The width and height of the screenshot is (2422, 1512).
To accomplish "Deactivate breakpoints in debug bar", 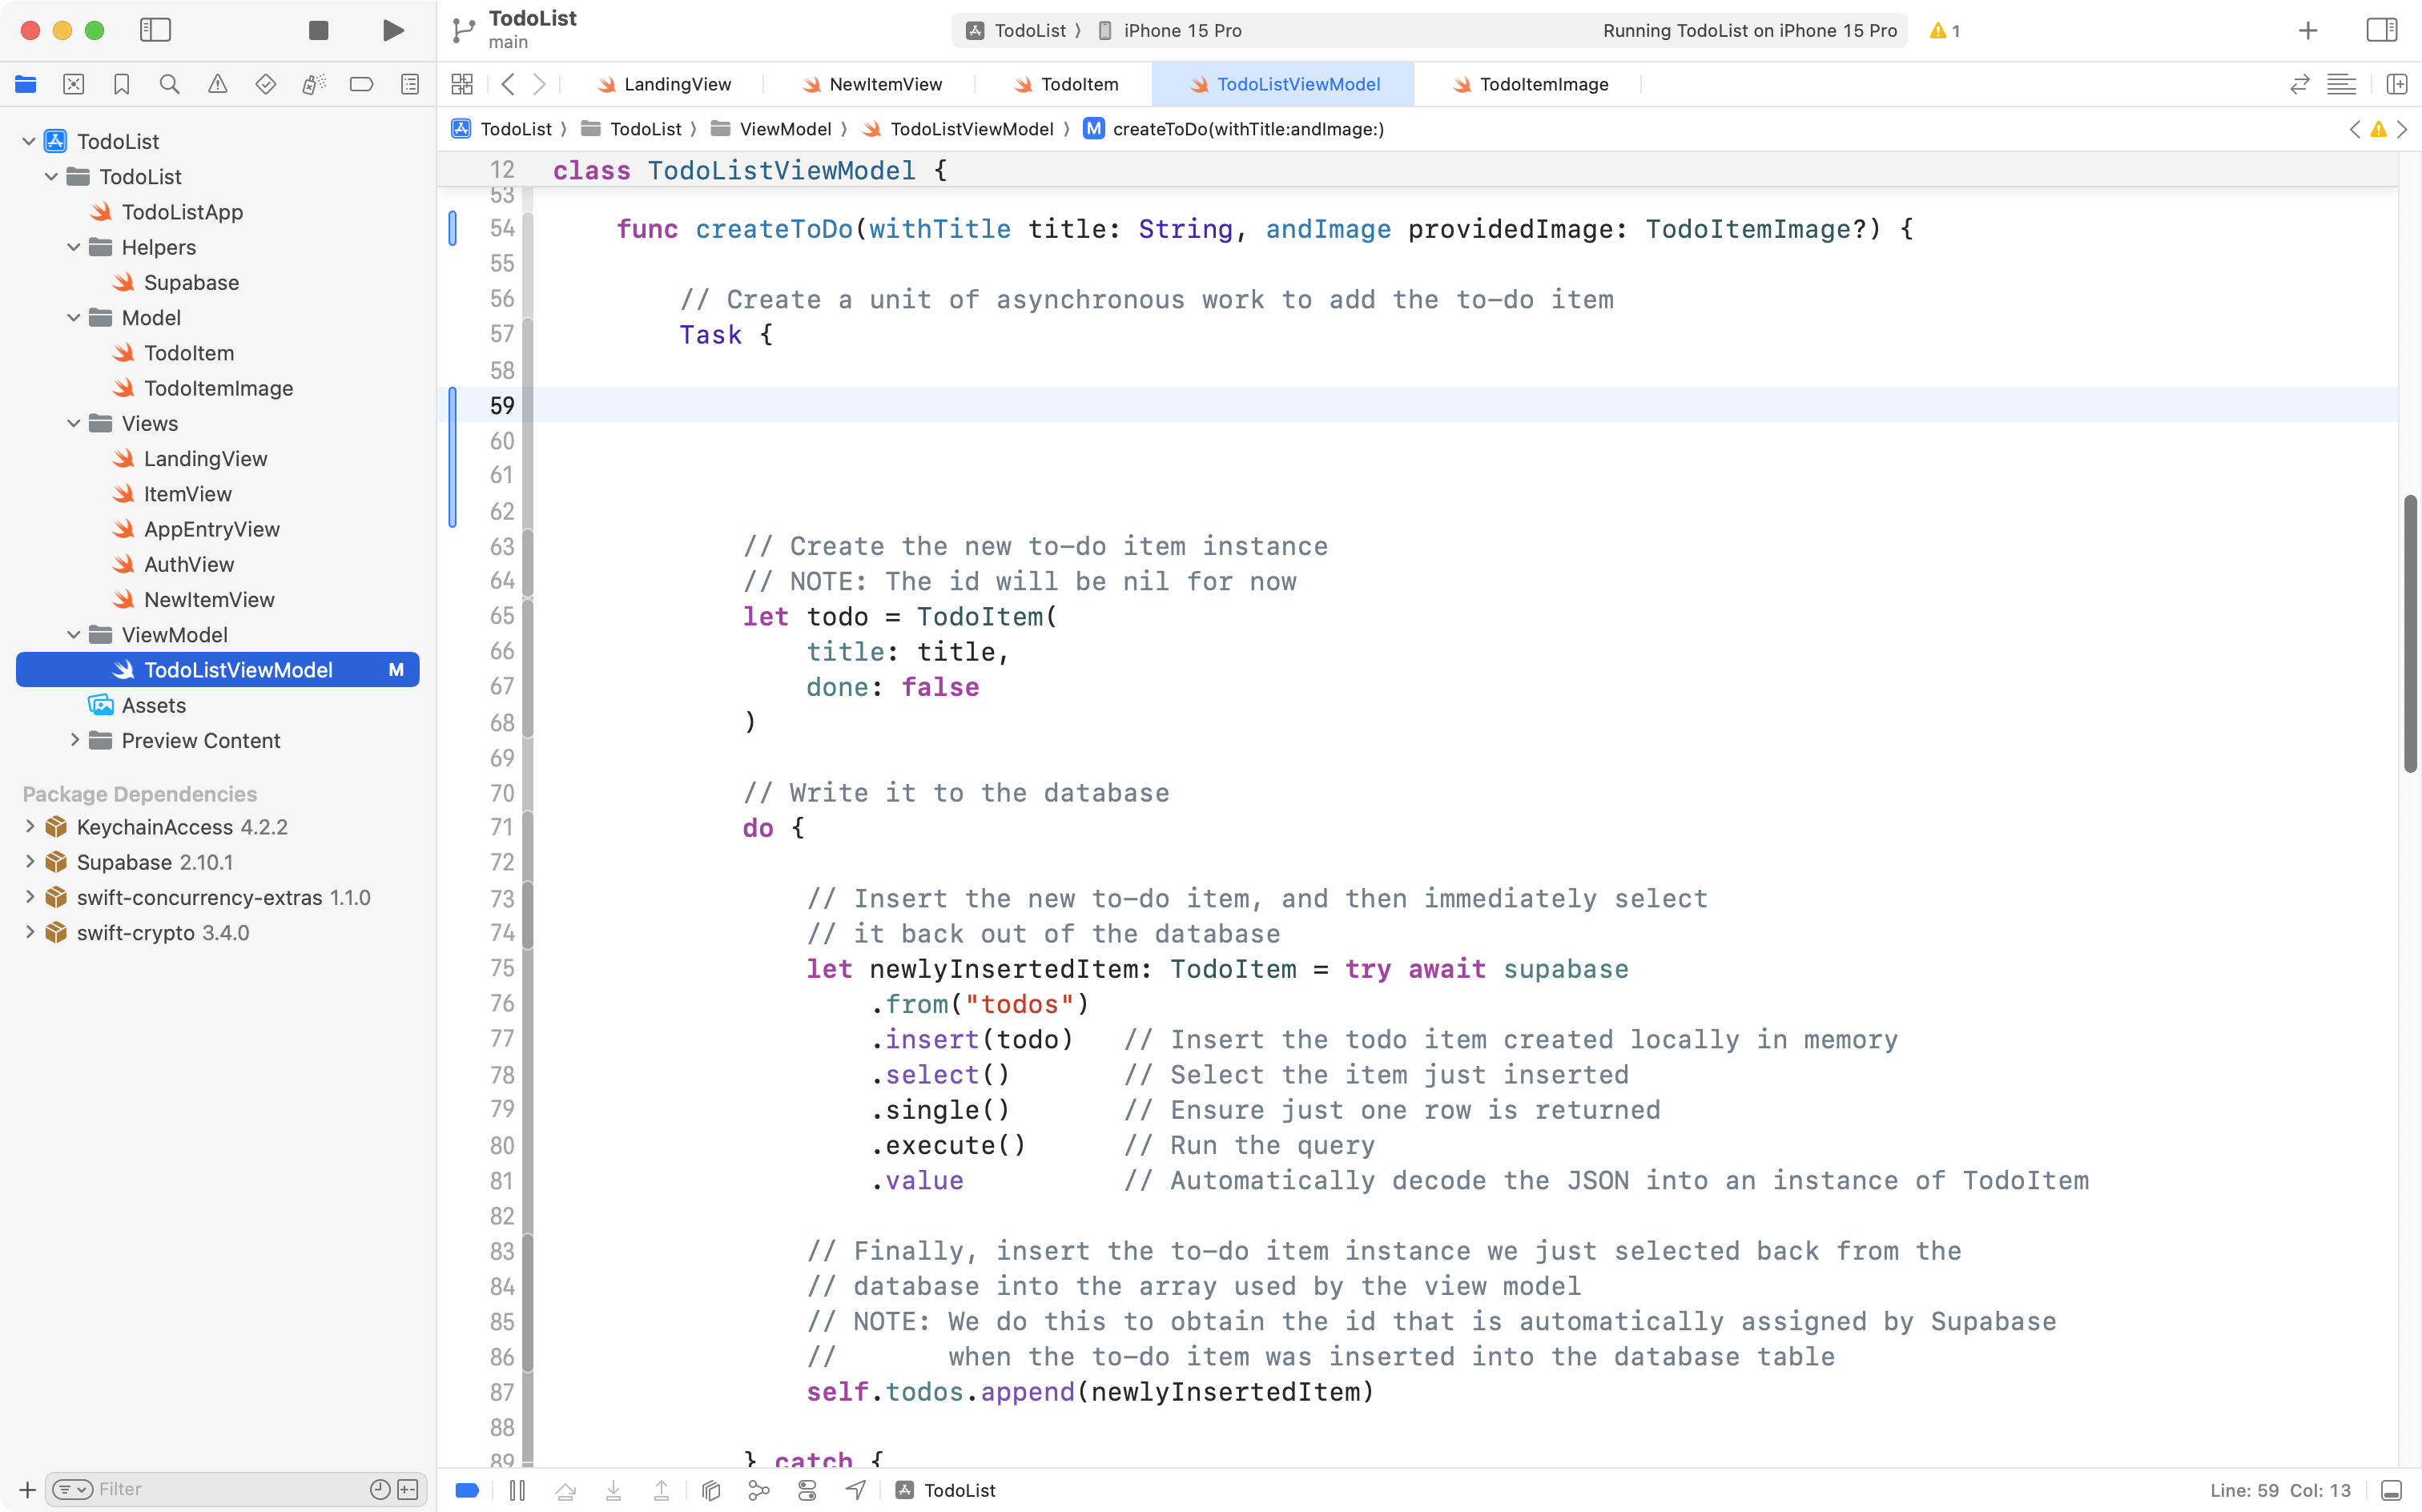I will [467, 1490].
